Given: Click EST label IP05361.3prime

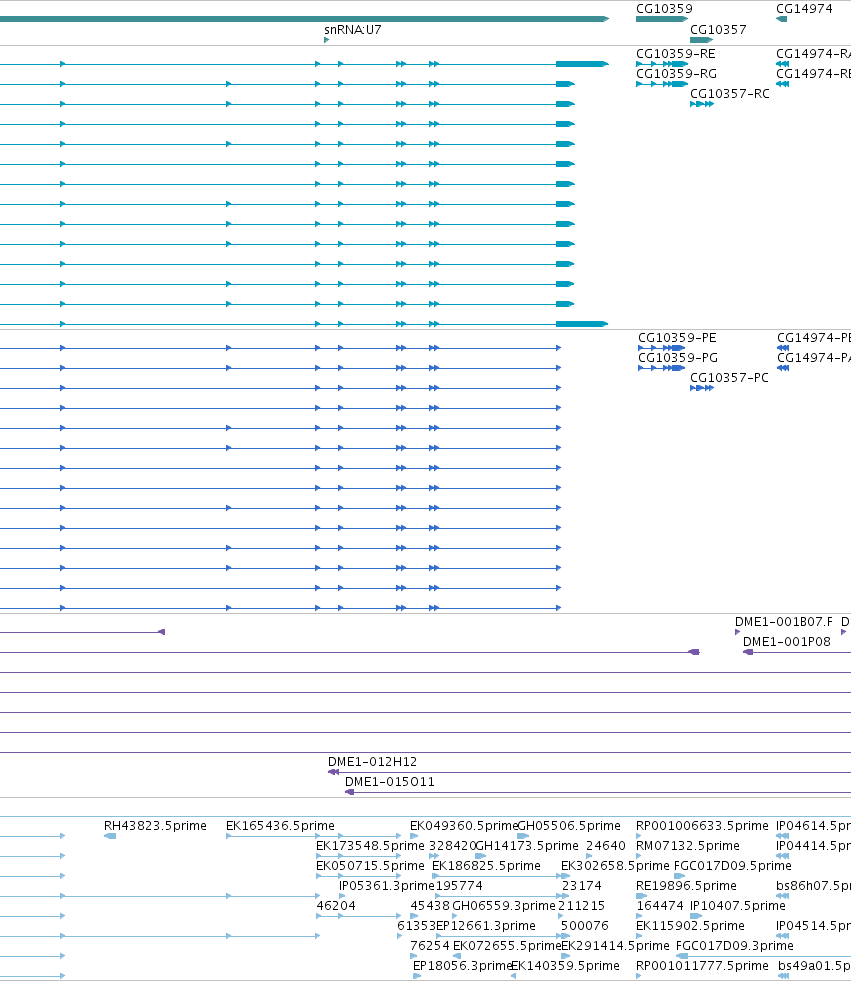Looking at the screenshot, I should pos(387,886).
